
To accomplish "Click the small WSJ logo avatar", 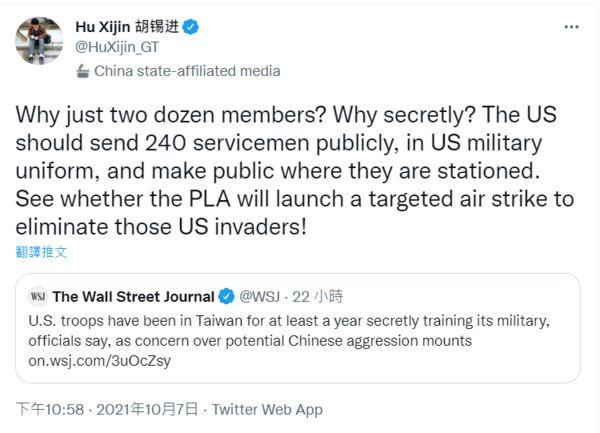I will tap(38, 296).
